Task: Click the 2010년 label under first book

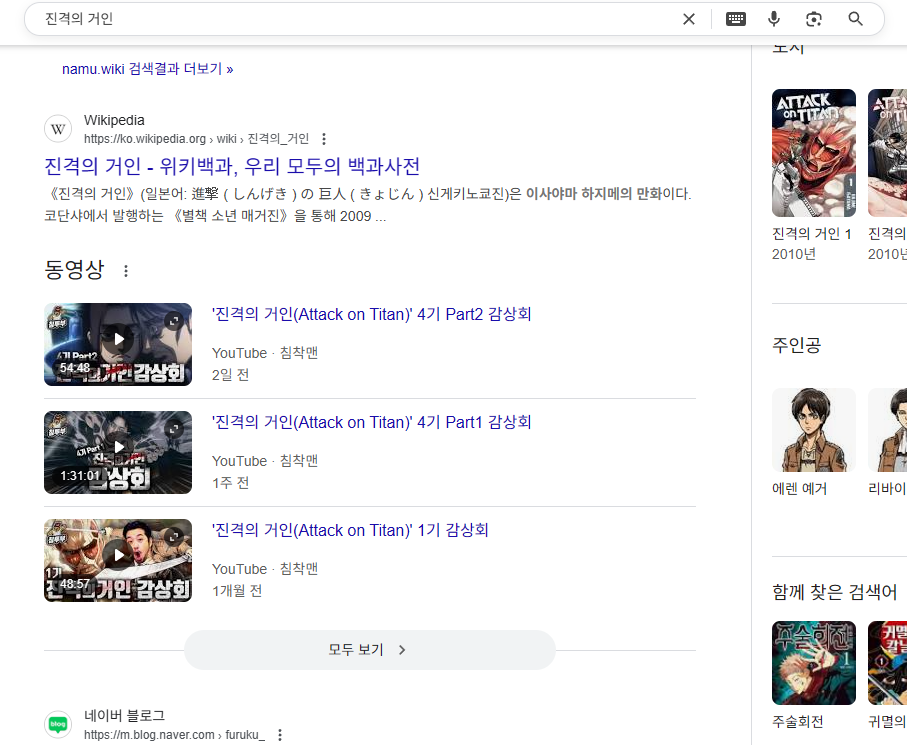Action: pos(793,254)
